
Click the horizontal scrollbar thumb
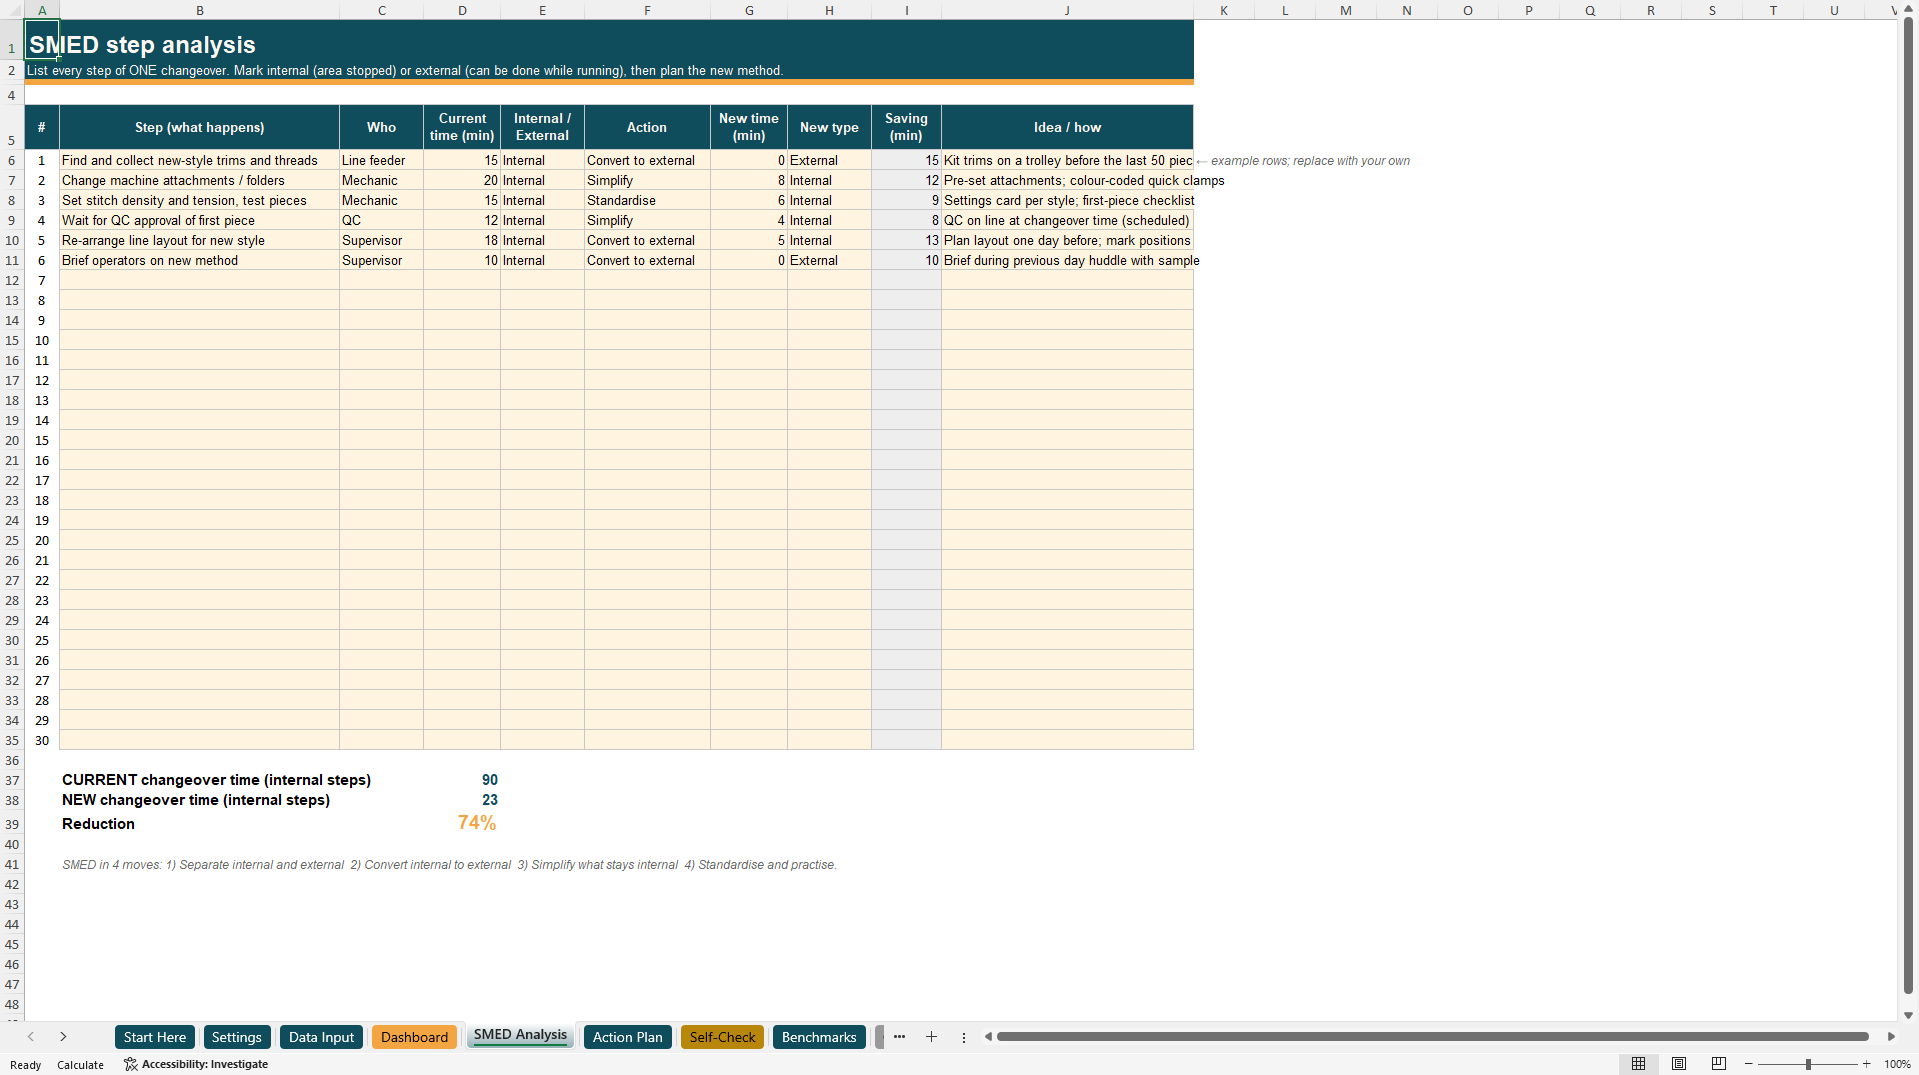(1432, 1037)
